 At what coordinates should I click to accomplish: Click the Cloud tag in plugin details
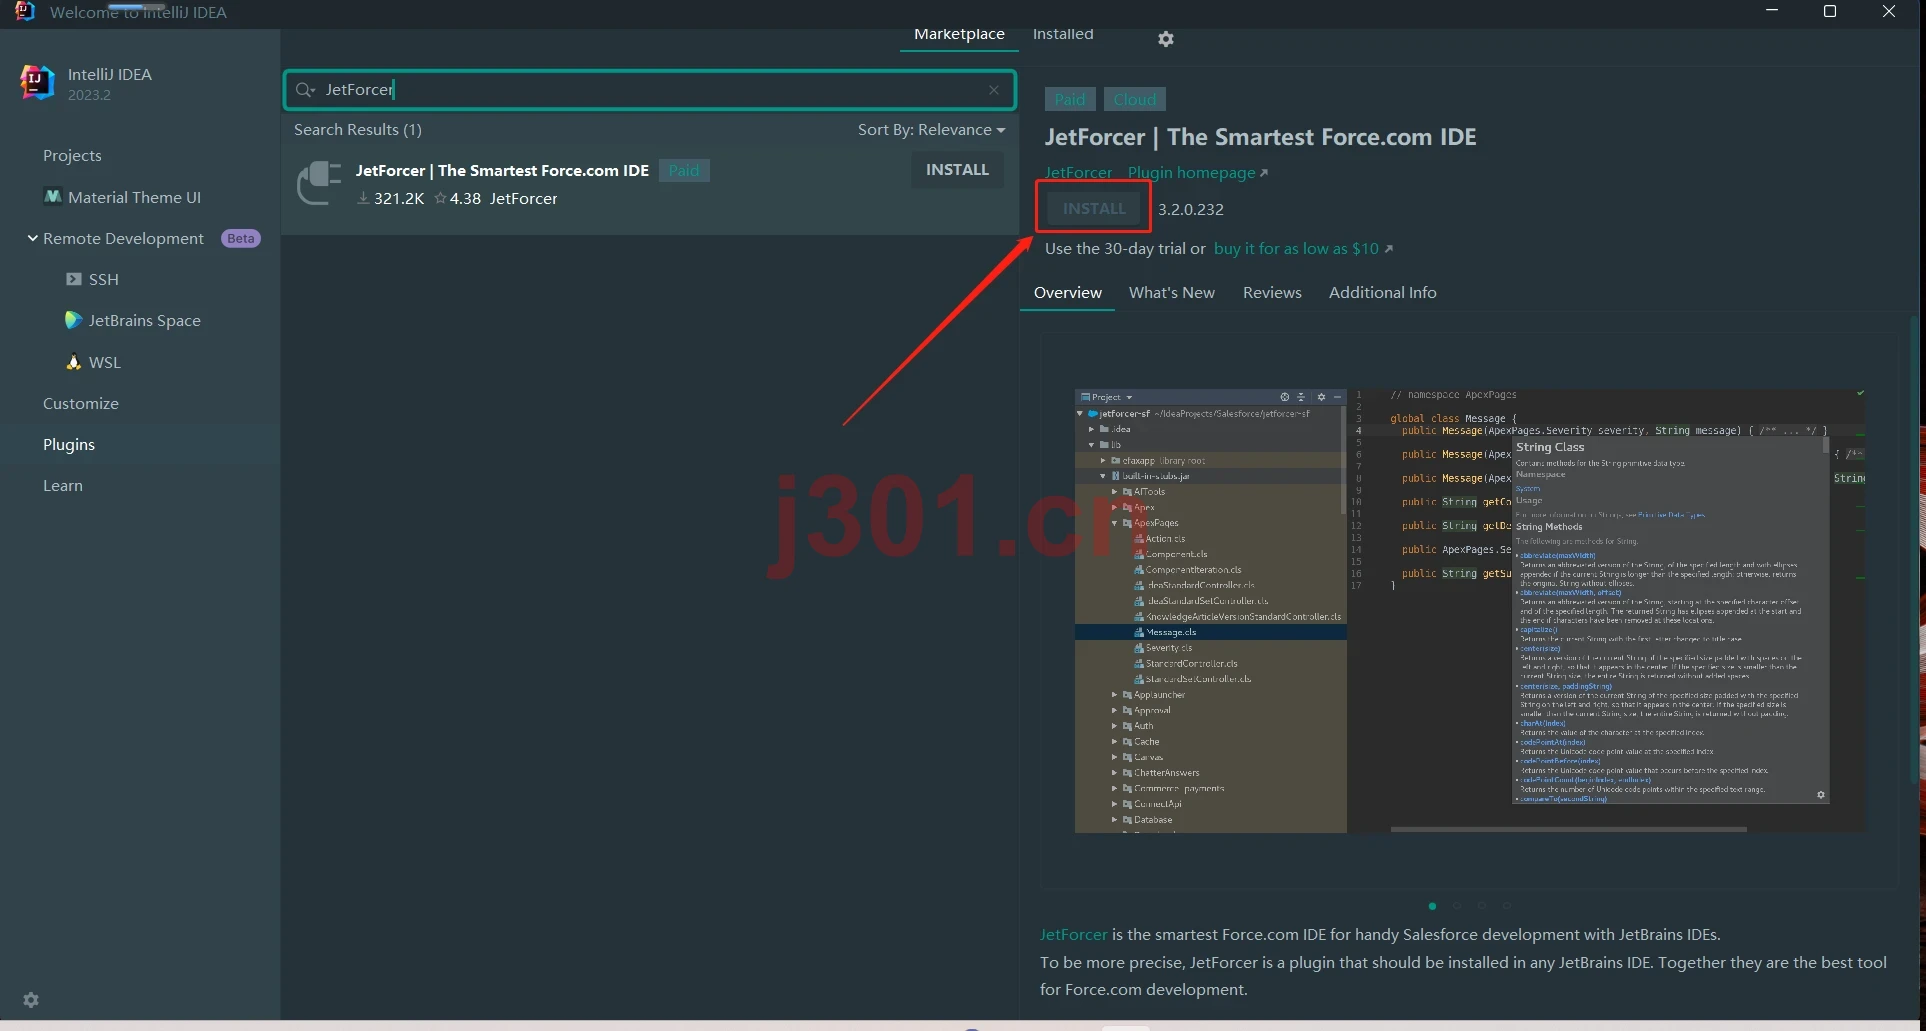point(1134,100)
